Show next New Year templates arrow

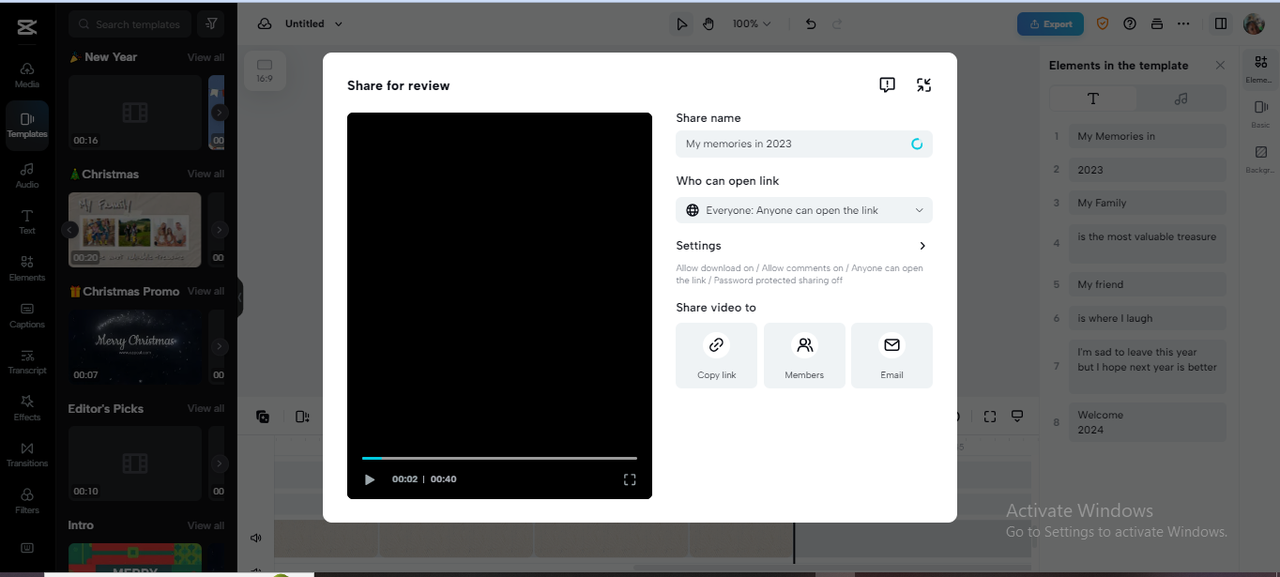click(220, 113)
